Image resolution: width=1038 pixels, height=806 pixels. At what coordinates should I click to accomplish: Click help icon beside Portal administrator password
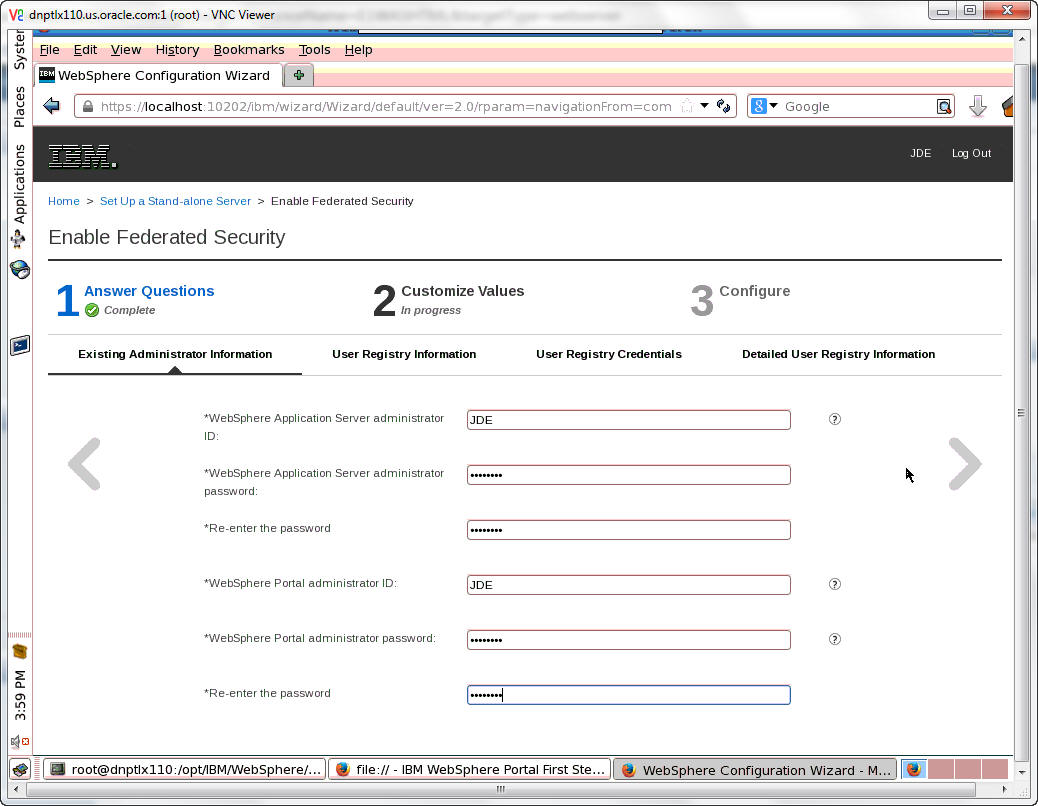835,639
